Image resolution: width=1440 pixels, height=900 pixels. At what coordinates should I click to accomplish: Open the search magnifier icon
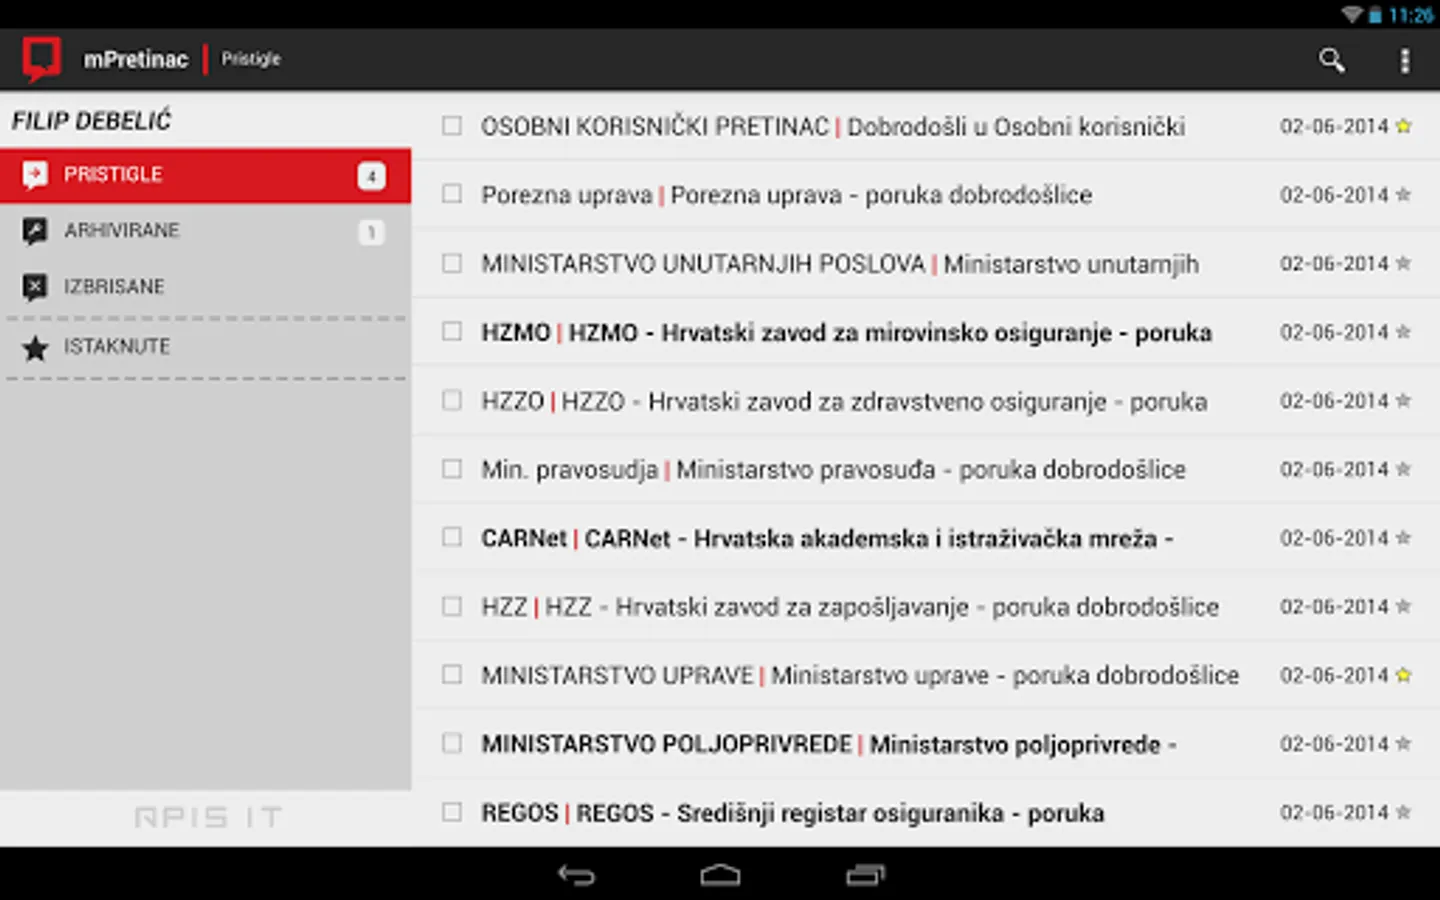pos(1331,60)
